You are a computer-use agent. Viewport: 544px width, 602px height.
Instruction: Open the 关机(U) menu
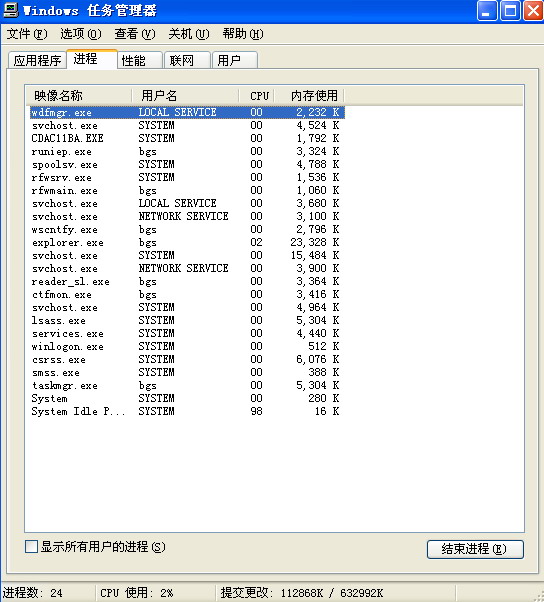coord(189,34)
